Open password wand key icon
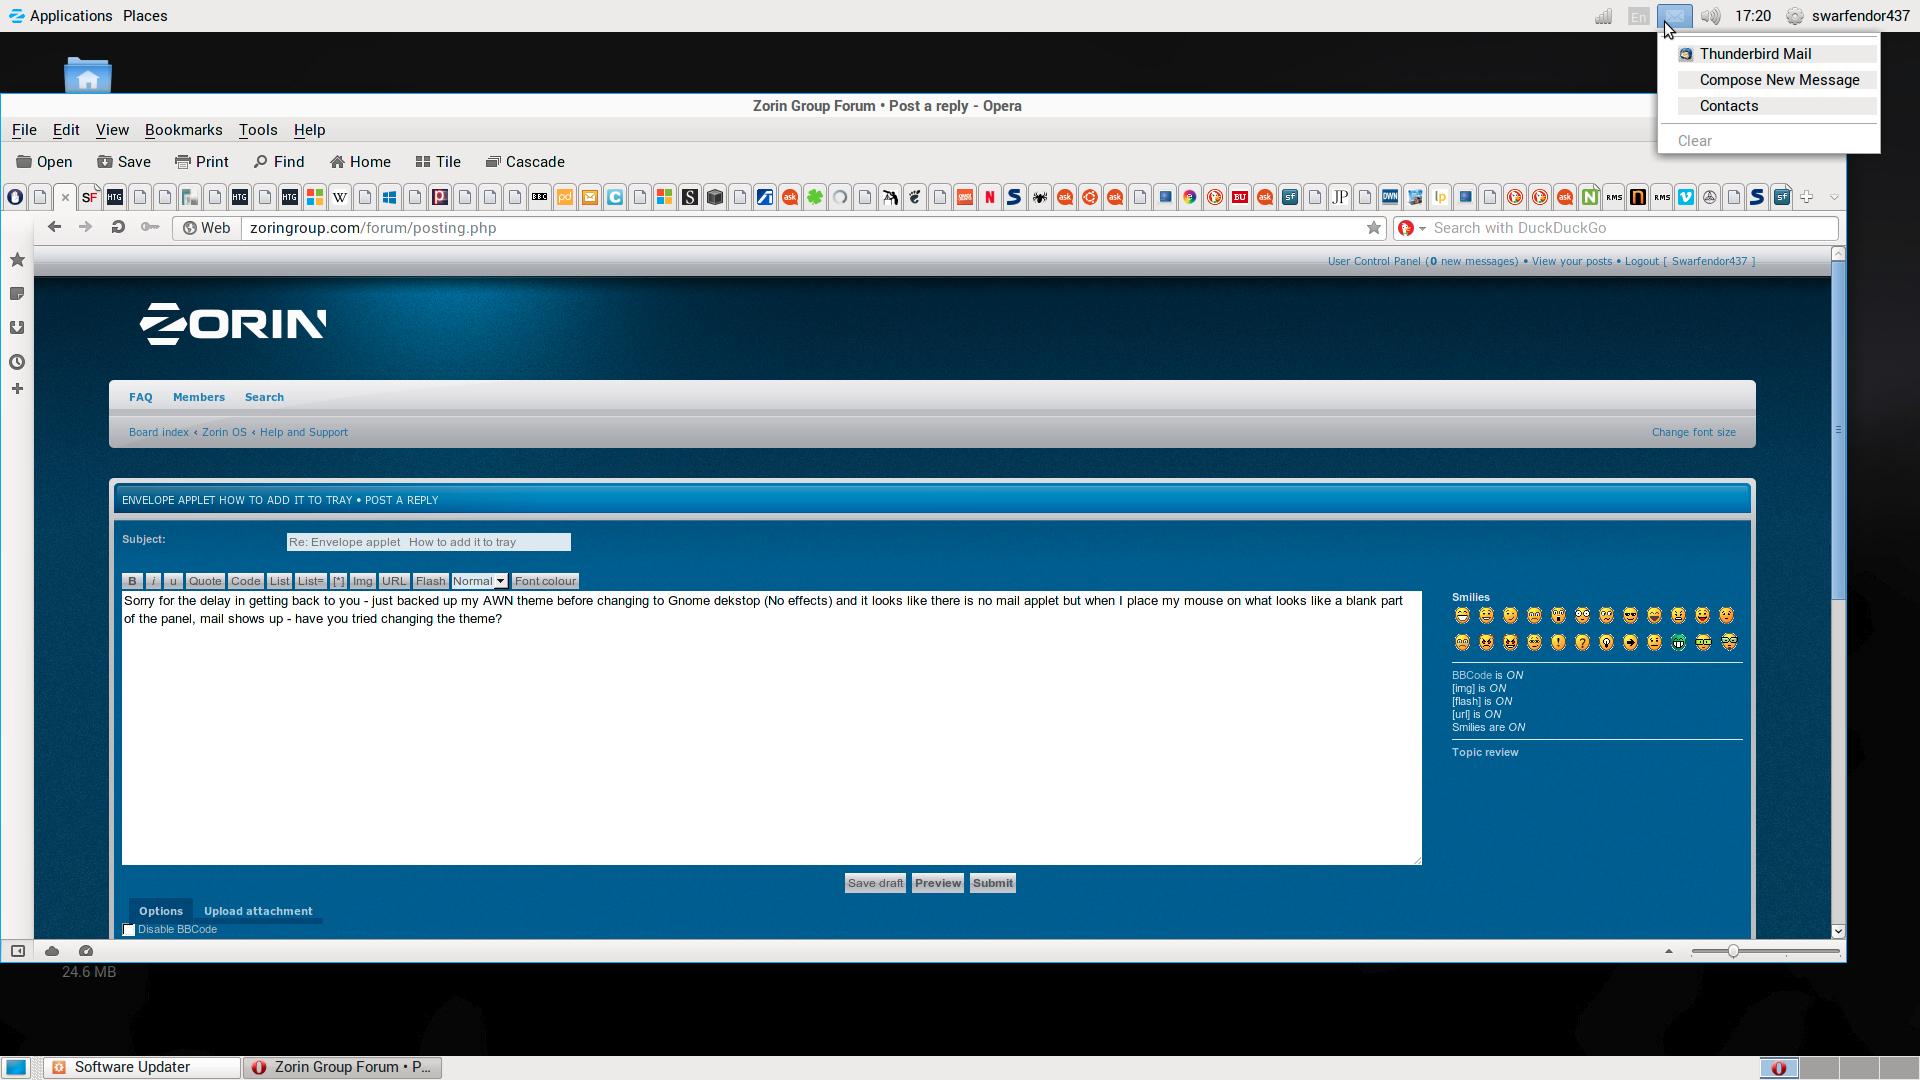The image size is (1920, 1080). coord(150,228)
